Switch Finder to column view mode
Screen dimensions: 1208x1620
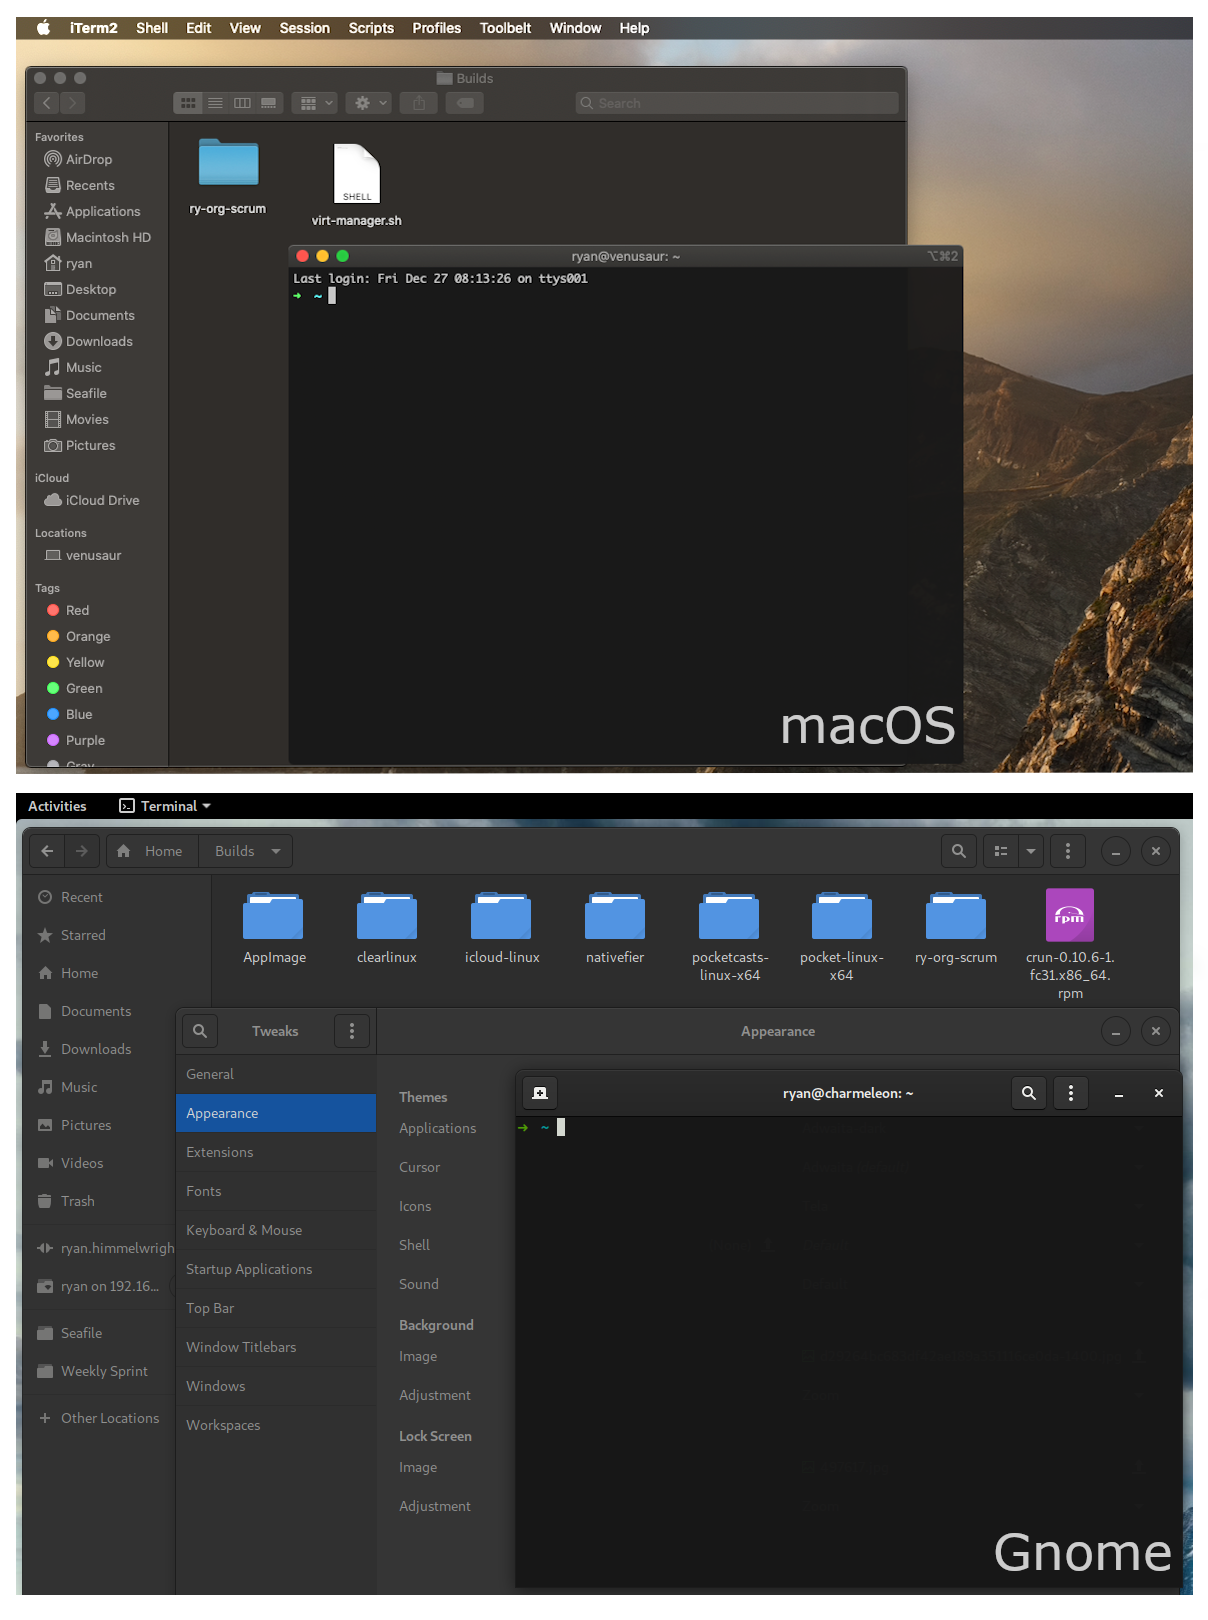tap(242, 103)
